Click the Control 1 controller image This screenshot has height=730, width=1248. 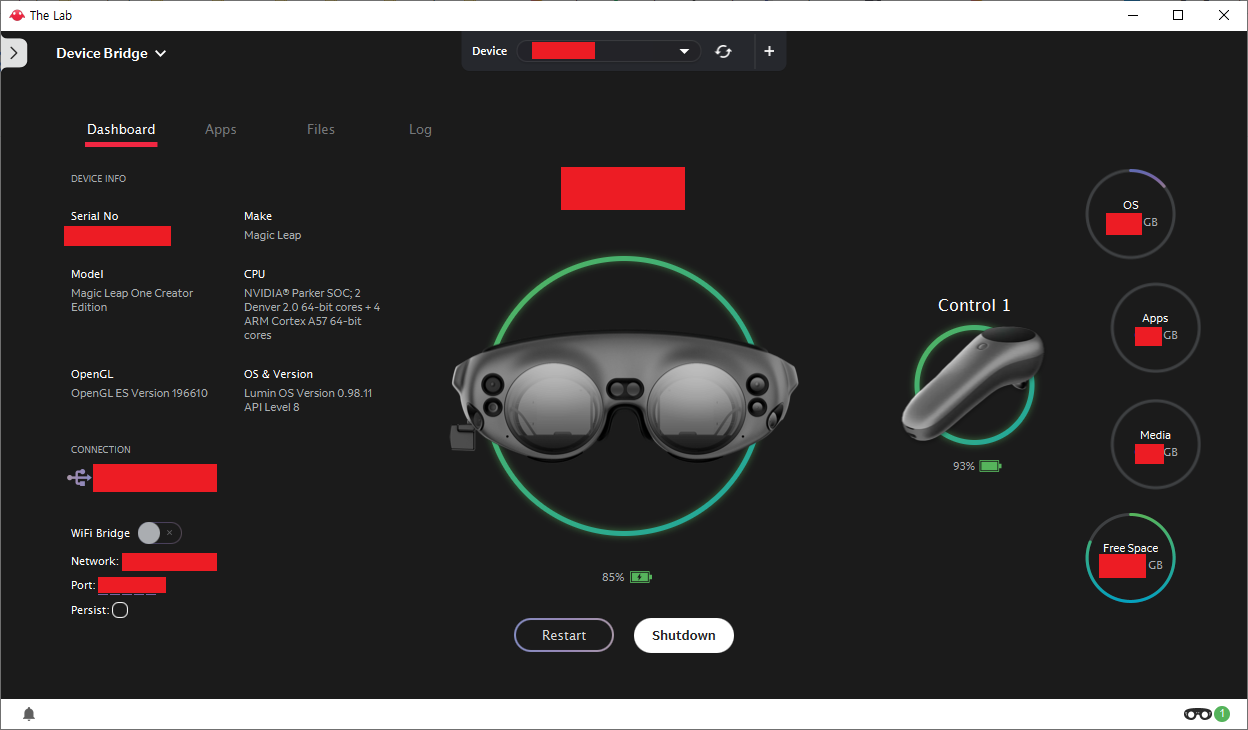973,384
